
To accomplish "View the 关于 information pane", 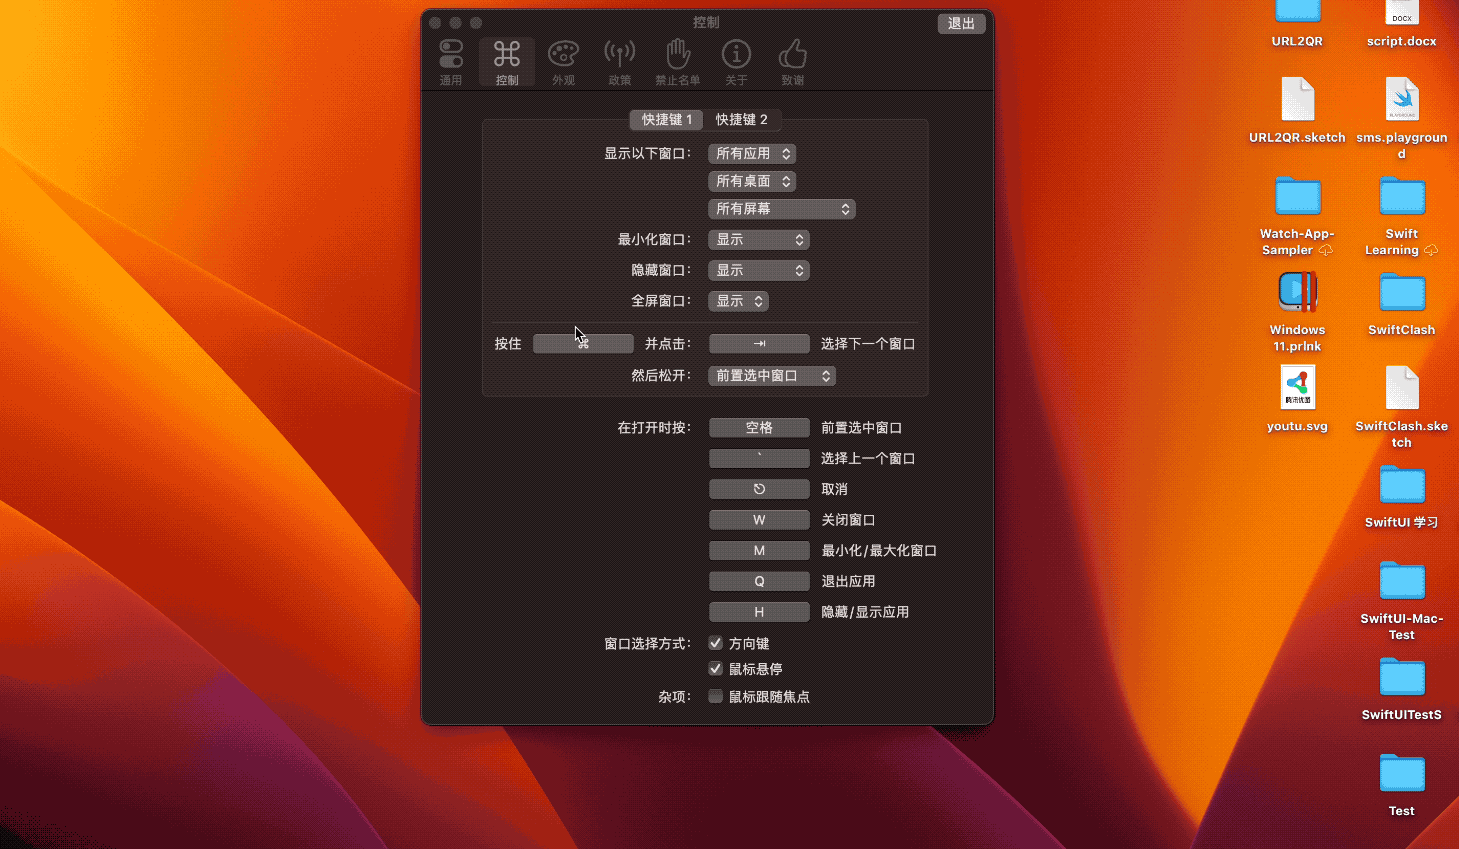I will pos(736,60).
